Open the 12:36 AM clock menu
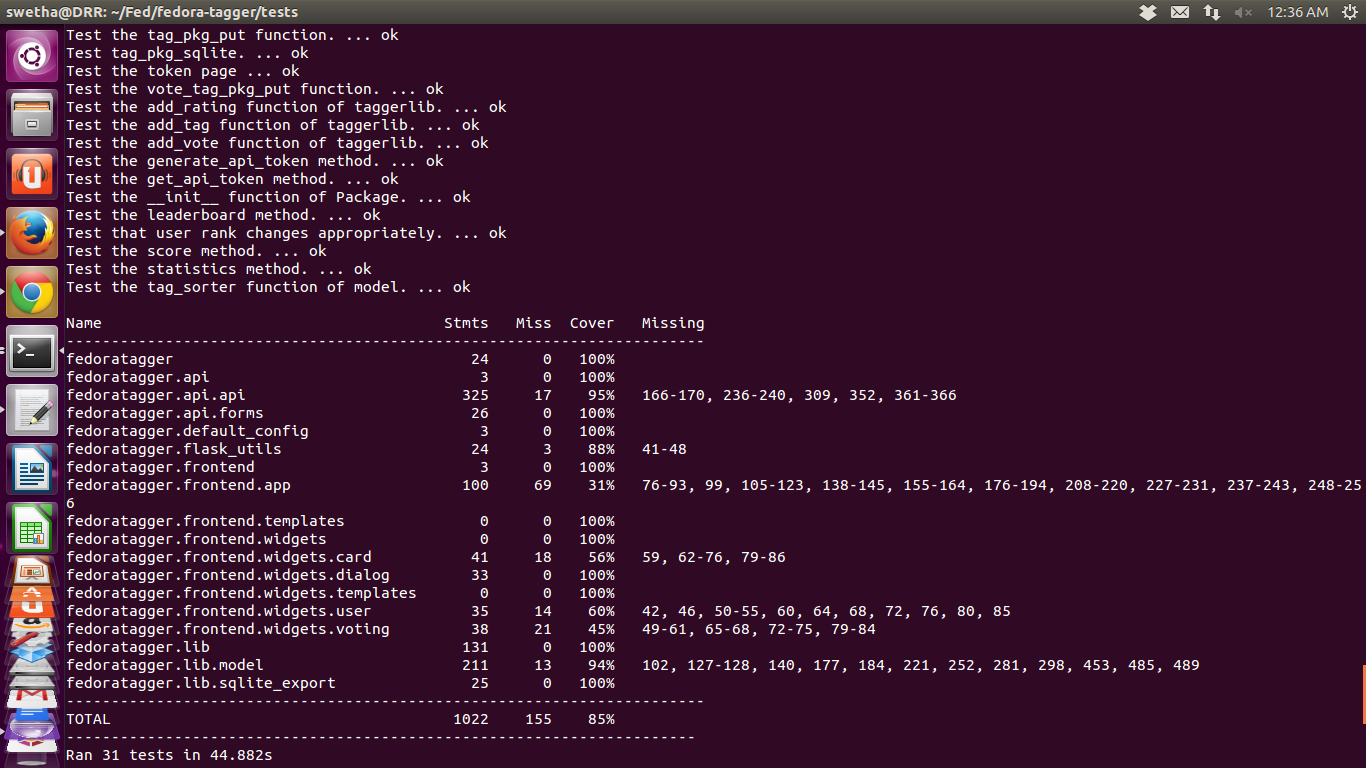 tap(1297, 12)
